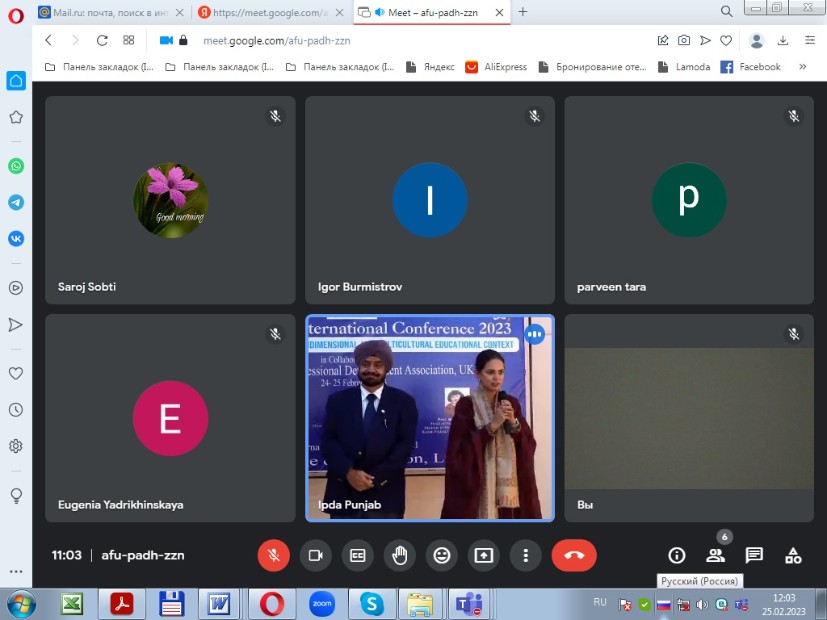Click the Ipda Punjab video tile
Image resolution: width=827 pixels, height=620 pixels.
pos(430,418)
